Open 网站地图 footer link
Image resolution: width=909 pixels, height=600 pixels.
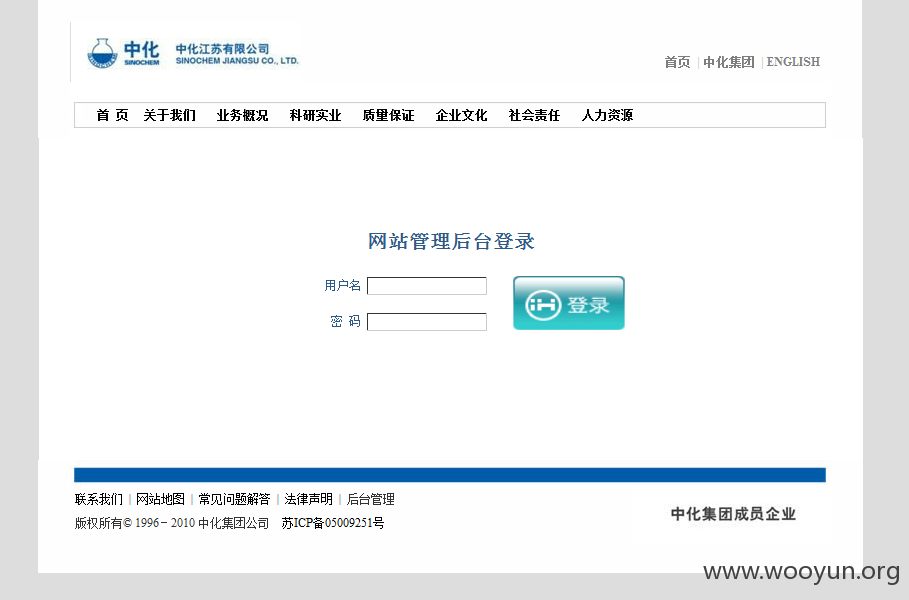(160, 499)
